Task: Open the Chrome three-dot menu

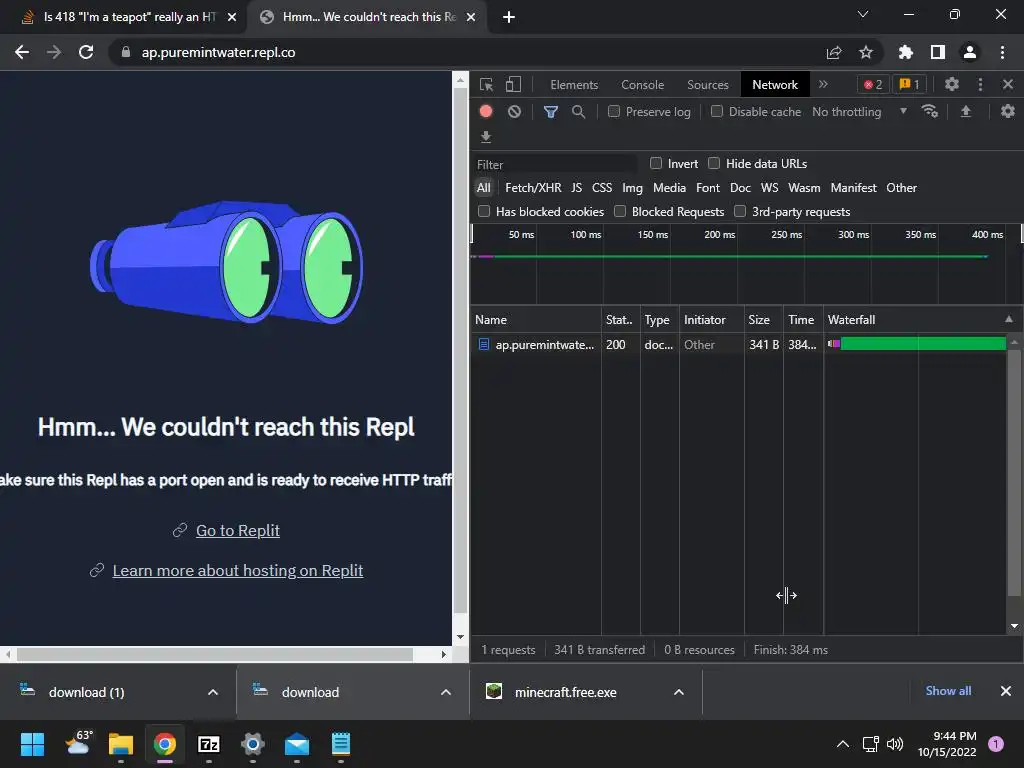Action: [1002, 52]
